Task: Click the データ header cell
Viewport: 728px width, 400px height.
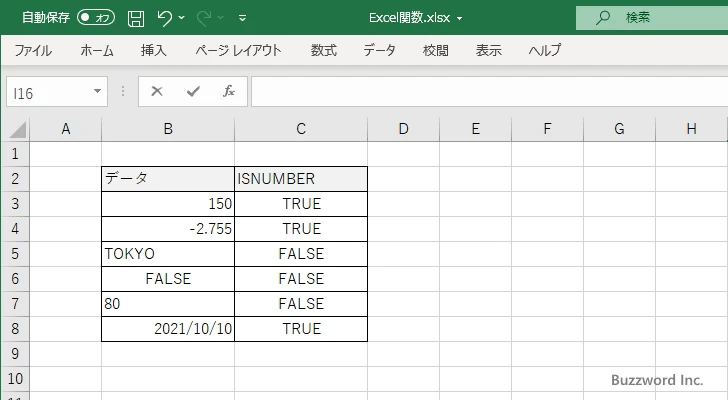Action: pyautogui.click(x=168, y=179)
